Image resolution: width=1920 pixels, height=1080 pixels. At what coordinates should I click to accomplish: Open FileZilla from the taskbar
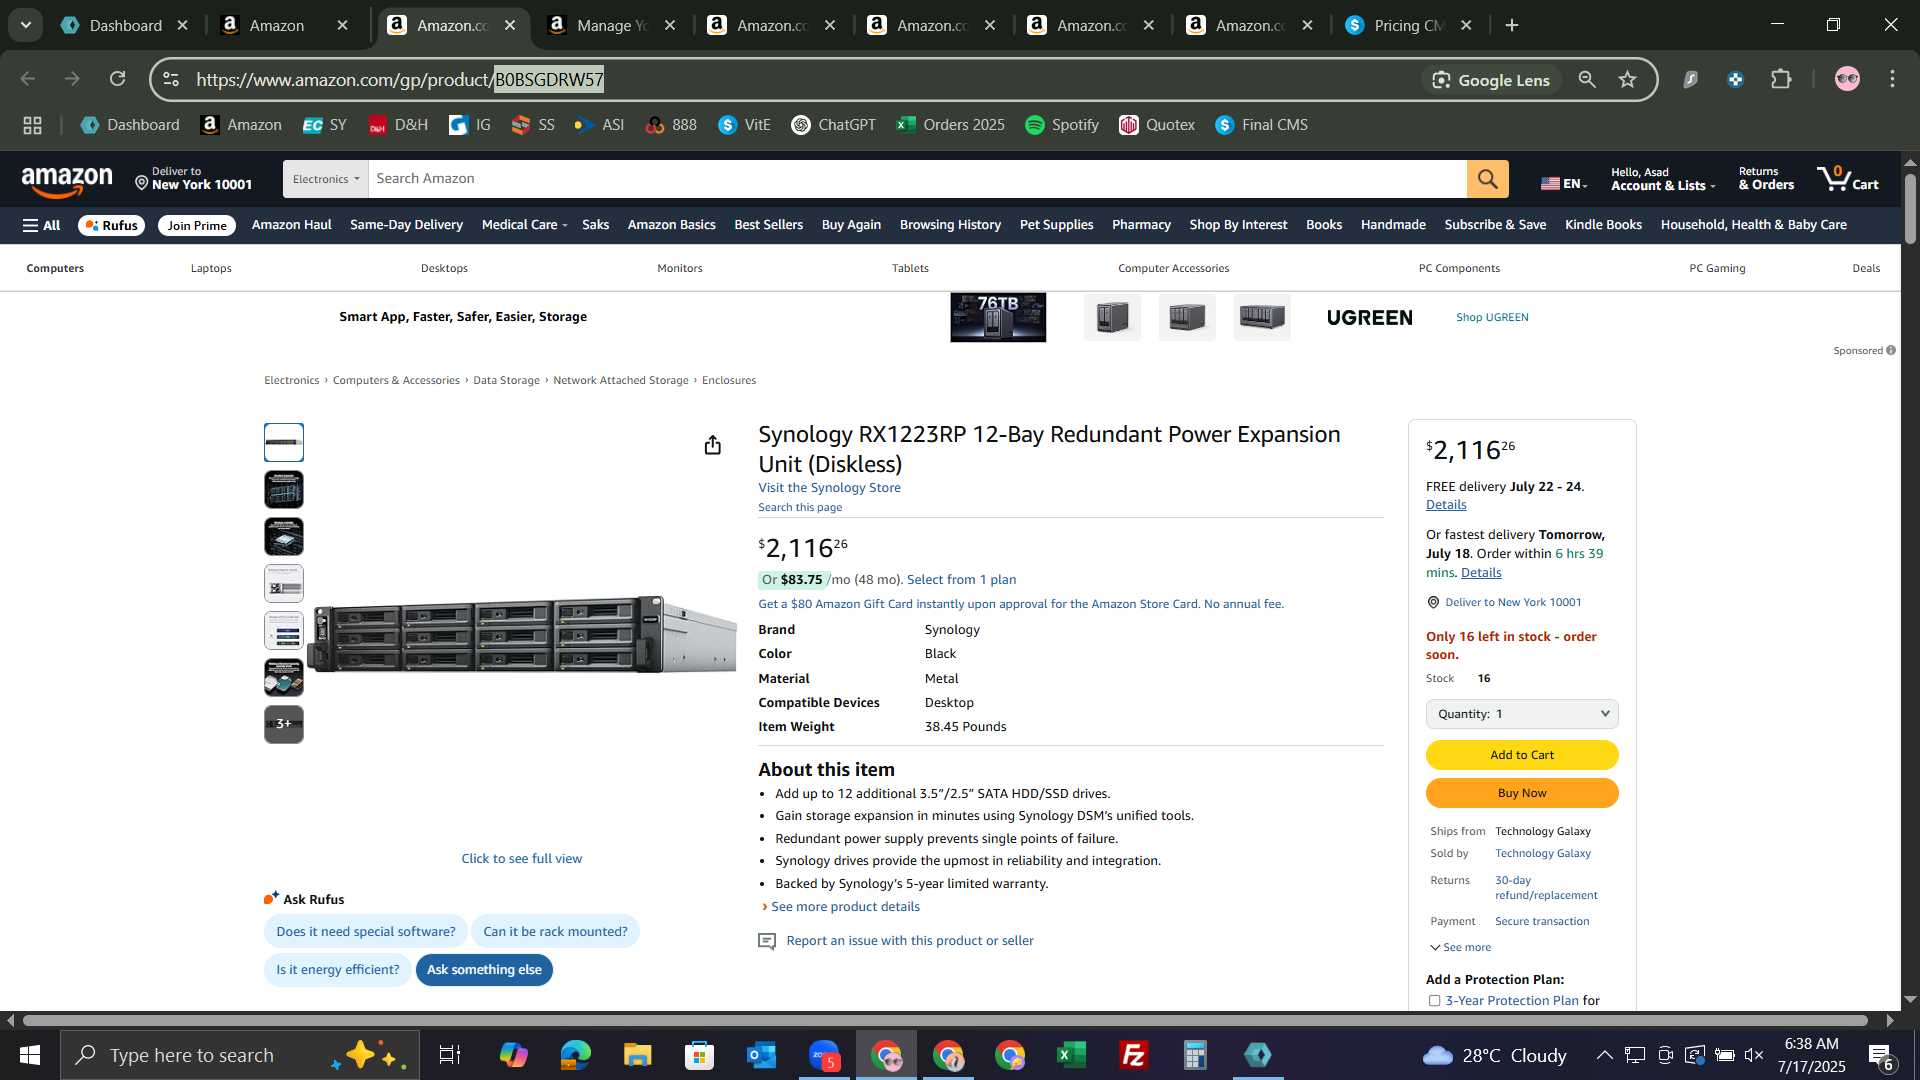pos(1133,1055)
